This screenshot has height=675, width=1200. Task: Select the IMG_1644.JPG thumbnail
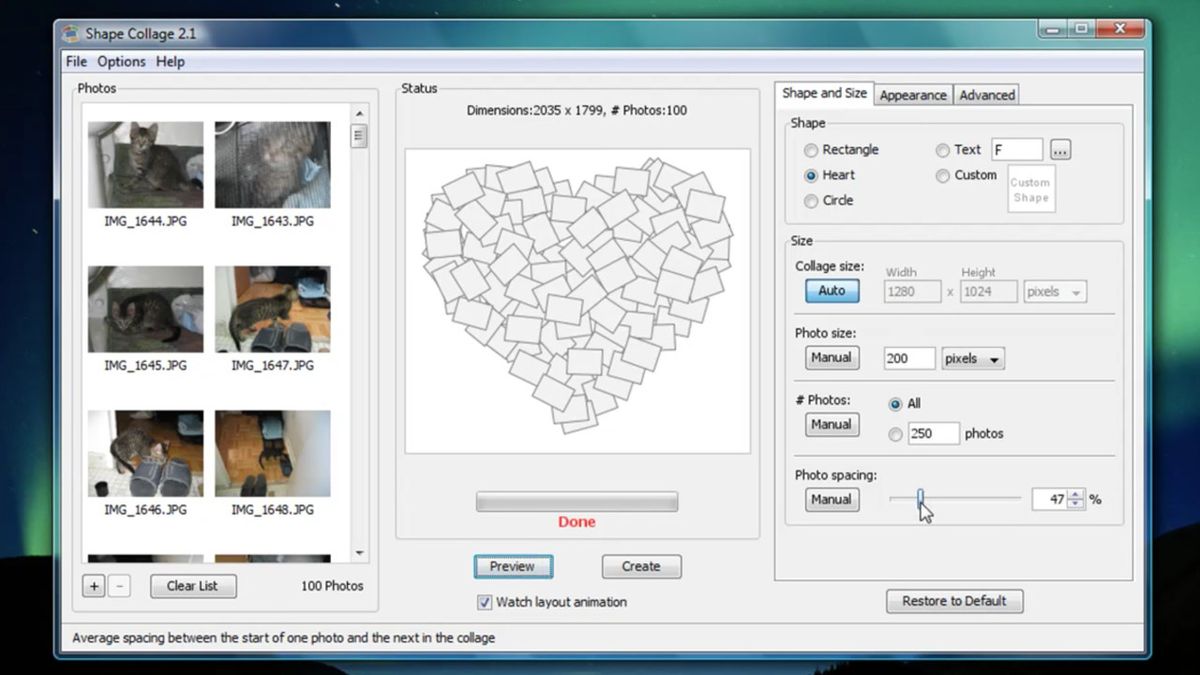click(x=144, y=165)
